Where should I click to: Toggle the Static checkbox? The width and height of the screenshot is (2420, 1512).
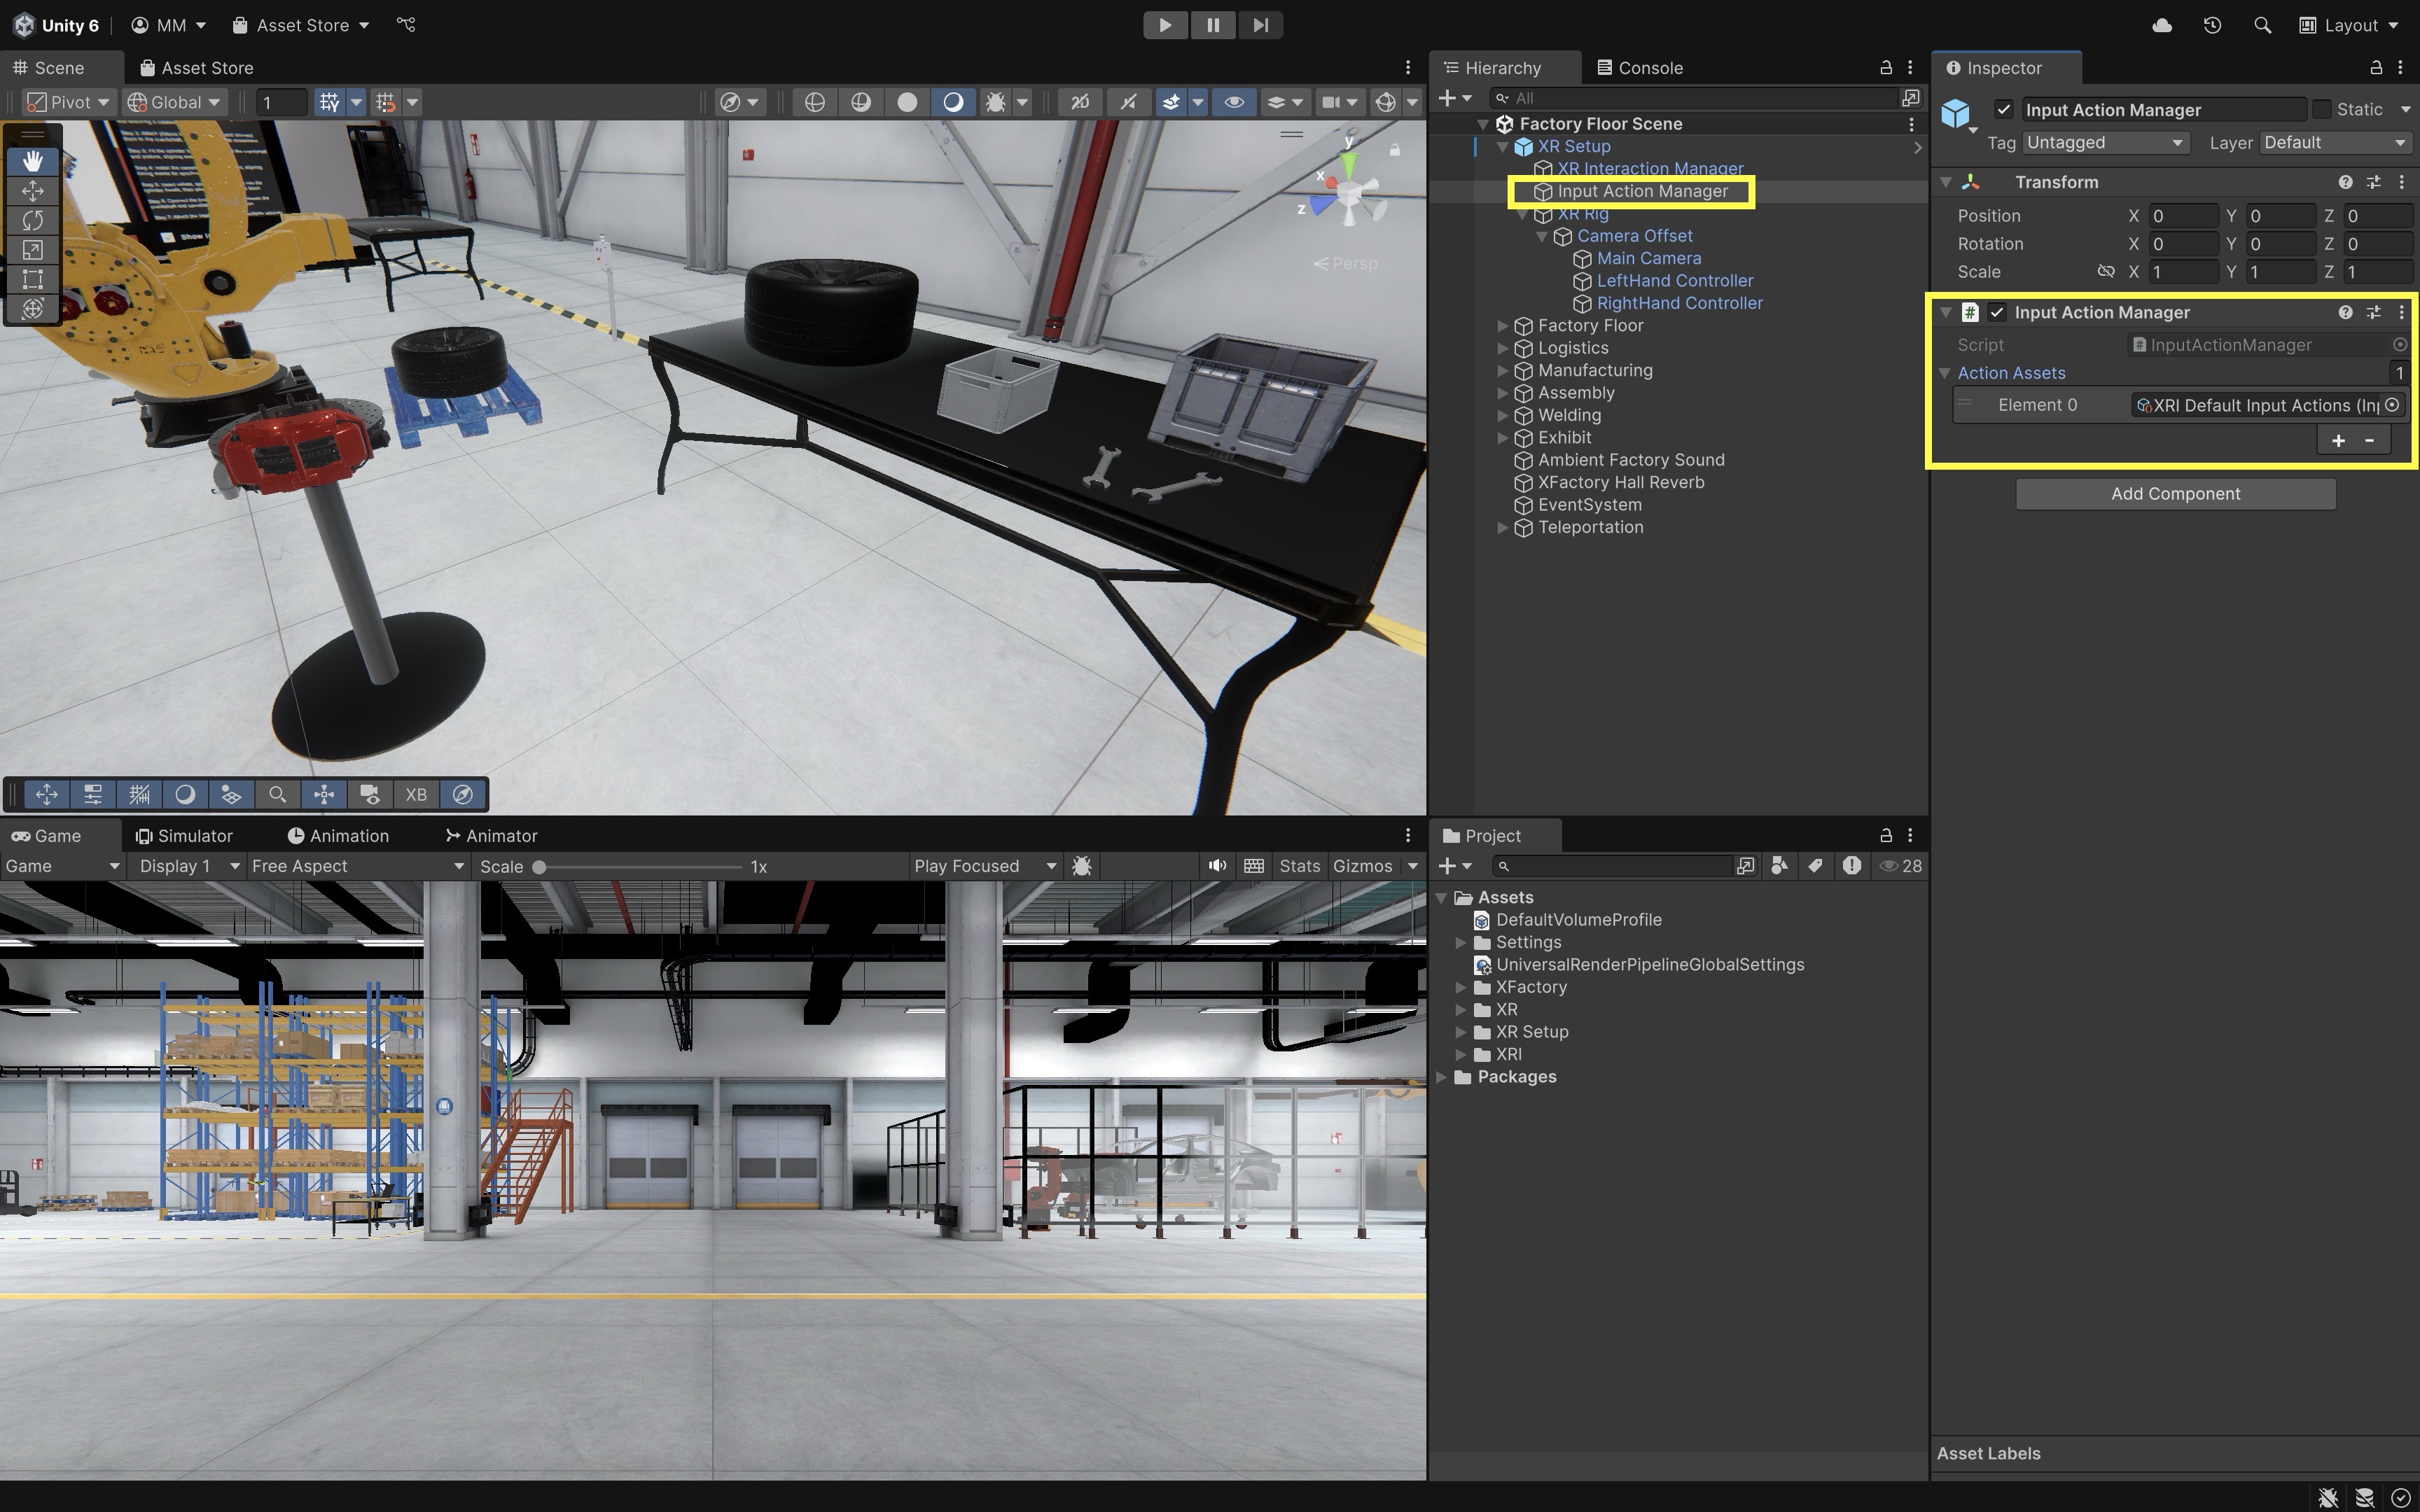click(2322, 110)
